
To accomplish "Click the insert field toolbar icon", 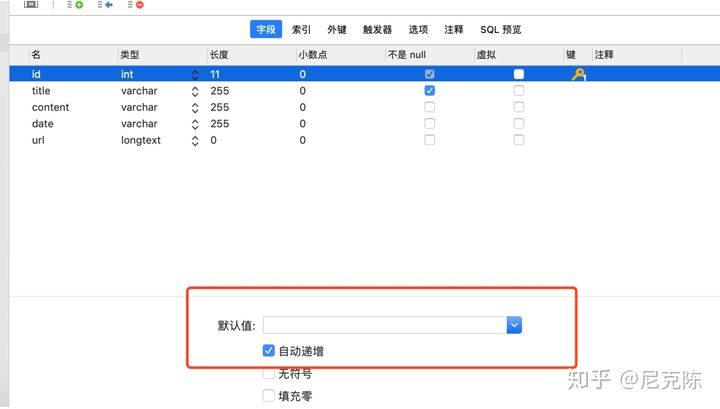I will 105,5.
